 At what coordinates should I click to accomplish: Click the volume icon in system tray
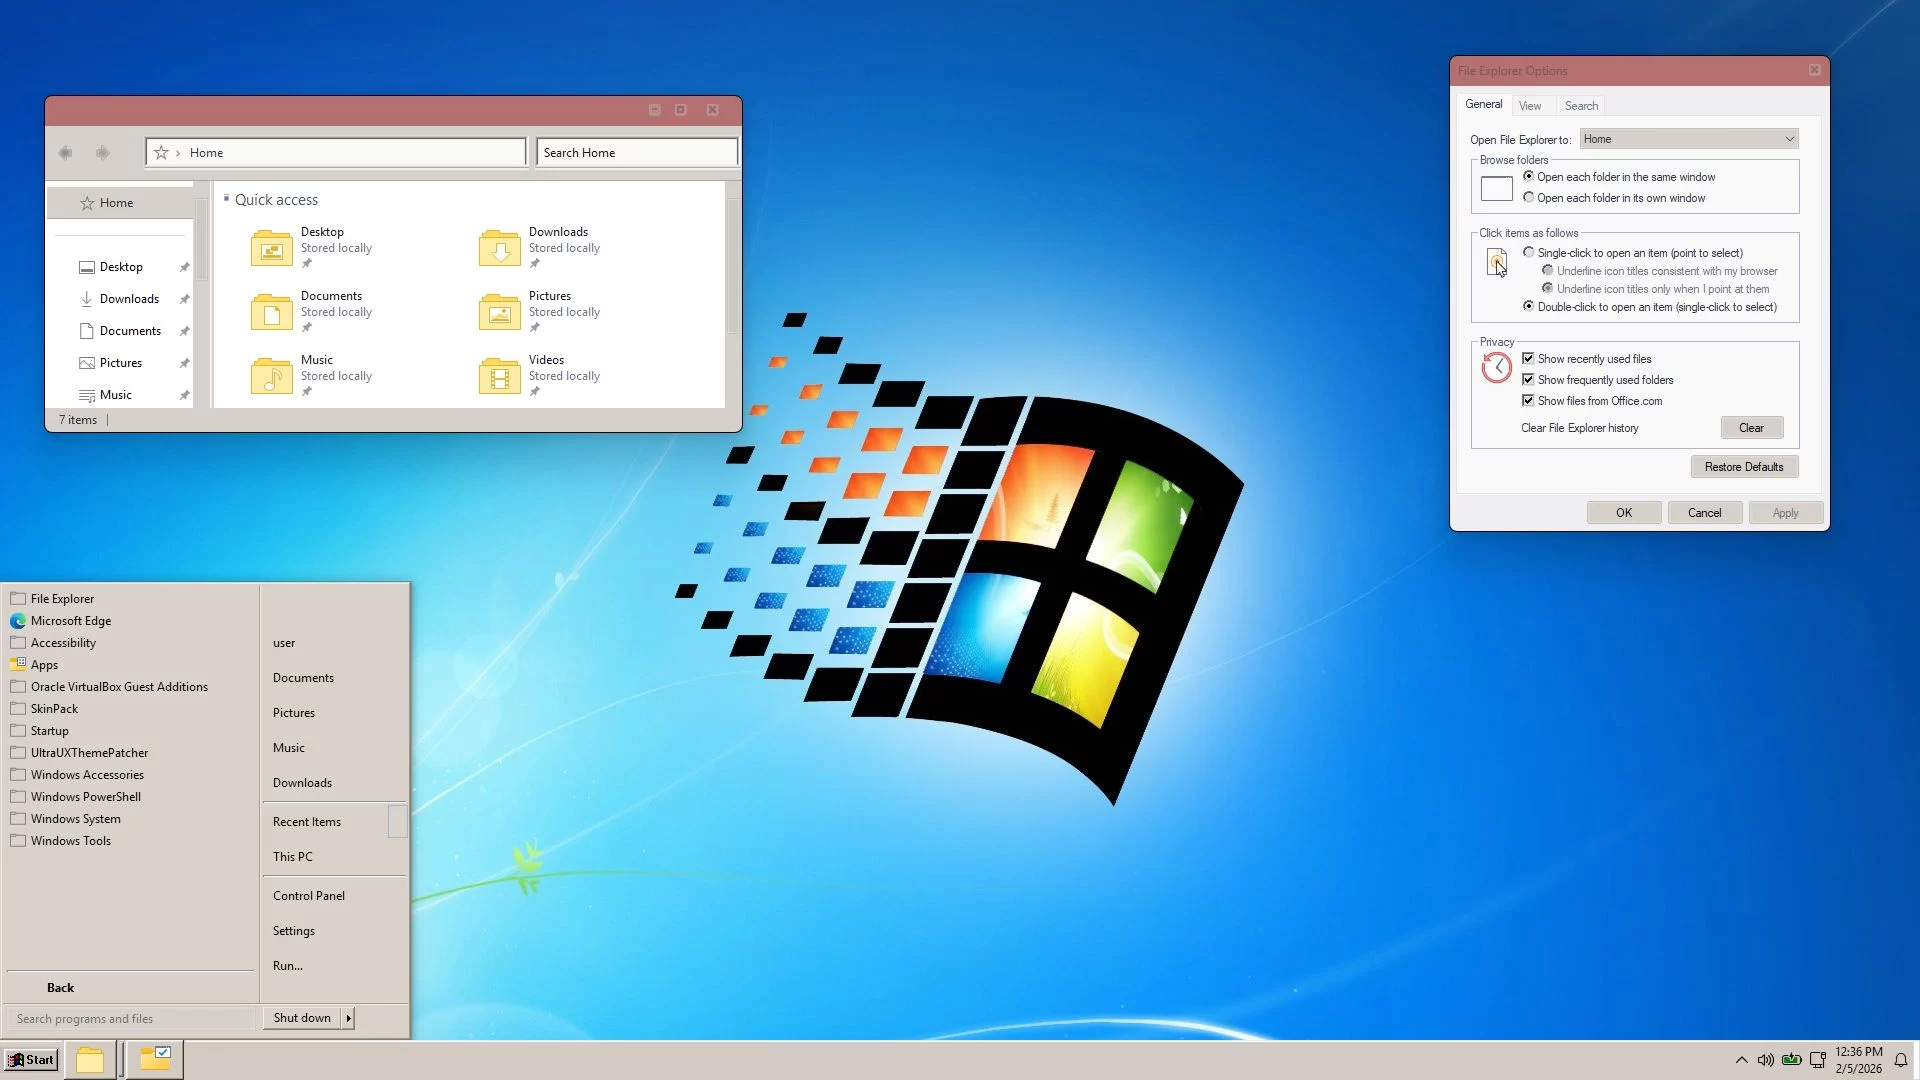1766,1060
